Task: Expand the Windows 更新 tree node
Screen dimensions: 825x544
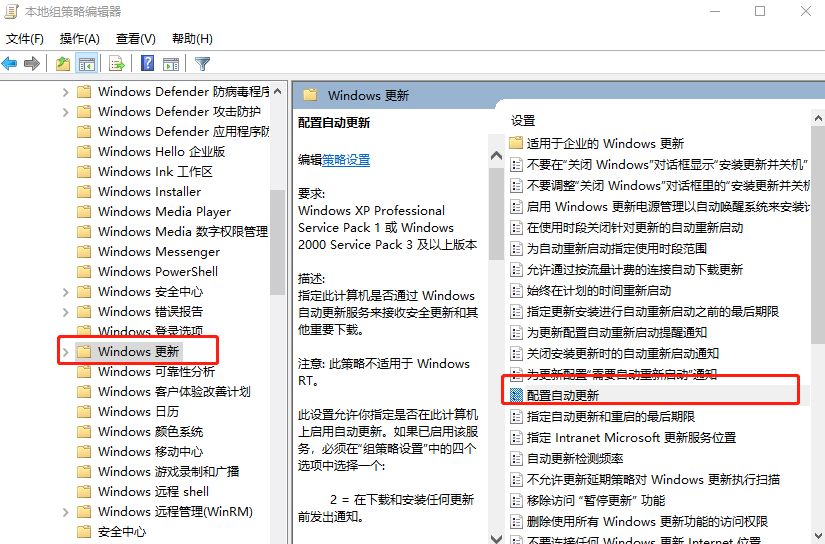Action: click(x=66, y=352)
